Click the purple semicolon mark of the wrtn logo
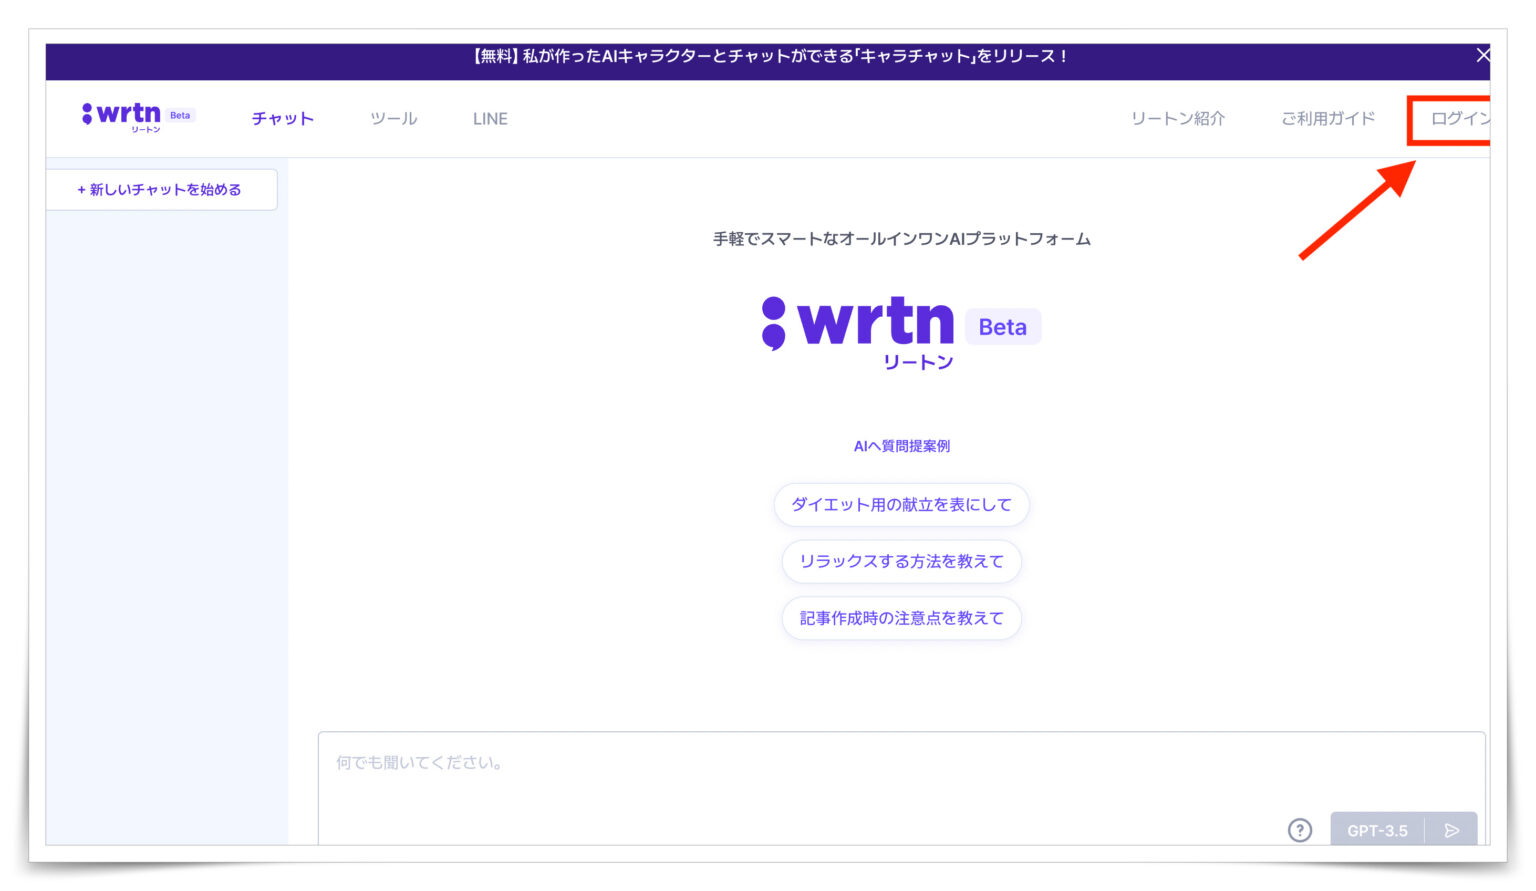Image resolution: width=1536 pixels, height=891 pixels. 775,322
